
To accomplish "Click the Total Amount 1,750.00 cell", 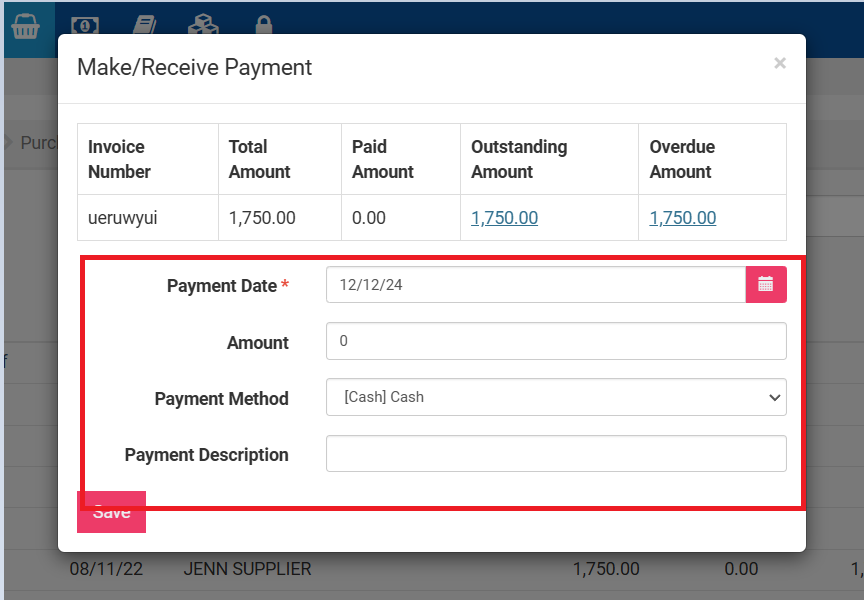I will click(x=280, y=218).
